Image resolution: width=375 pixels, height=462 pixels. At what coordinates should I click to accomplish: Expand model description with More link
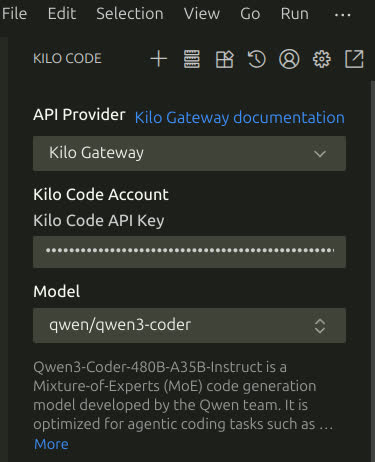(51, 444)
